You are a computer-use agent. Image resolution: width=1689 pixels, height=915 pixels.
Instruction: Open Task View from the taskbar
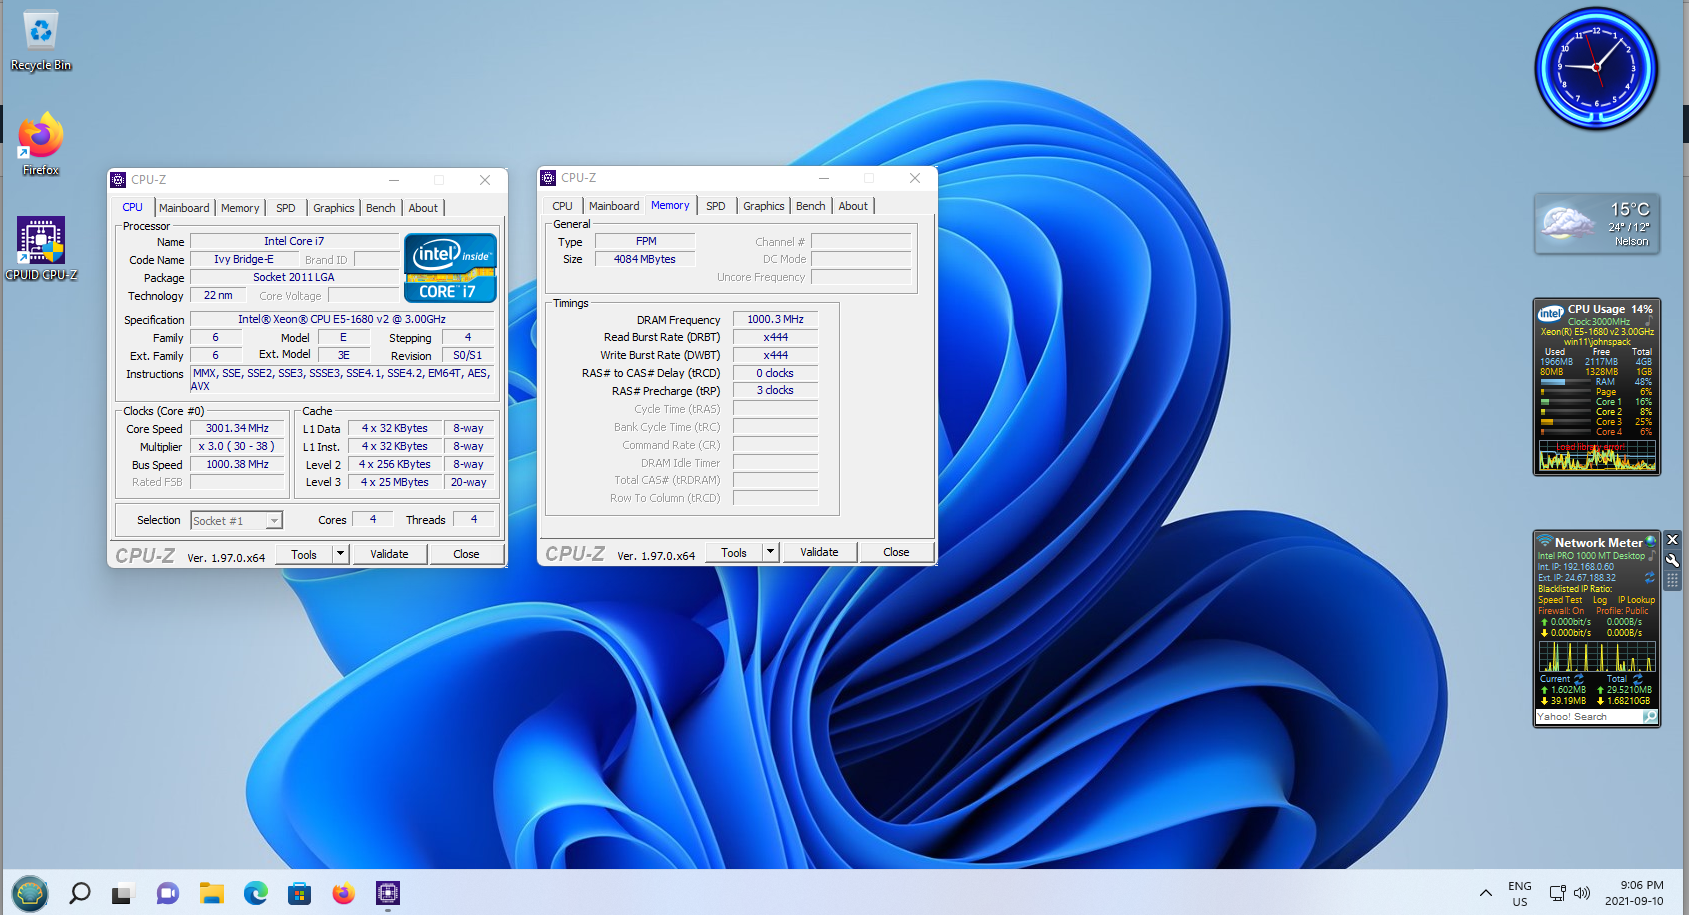coord(122,894)
